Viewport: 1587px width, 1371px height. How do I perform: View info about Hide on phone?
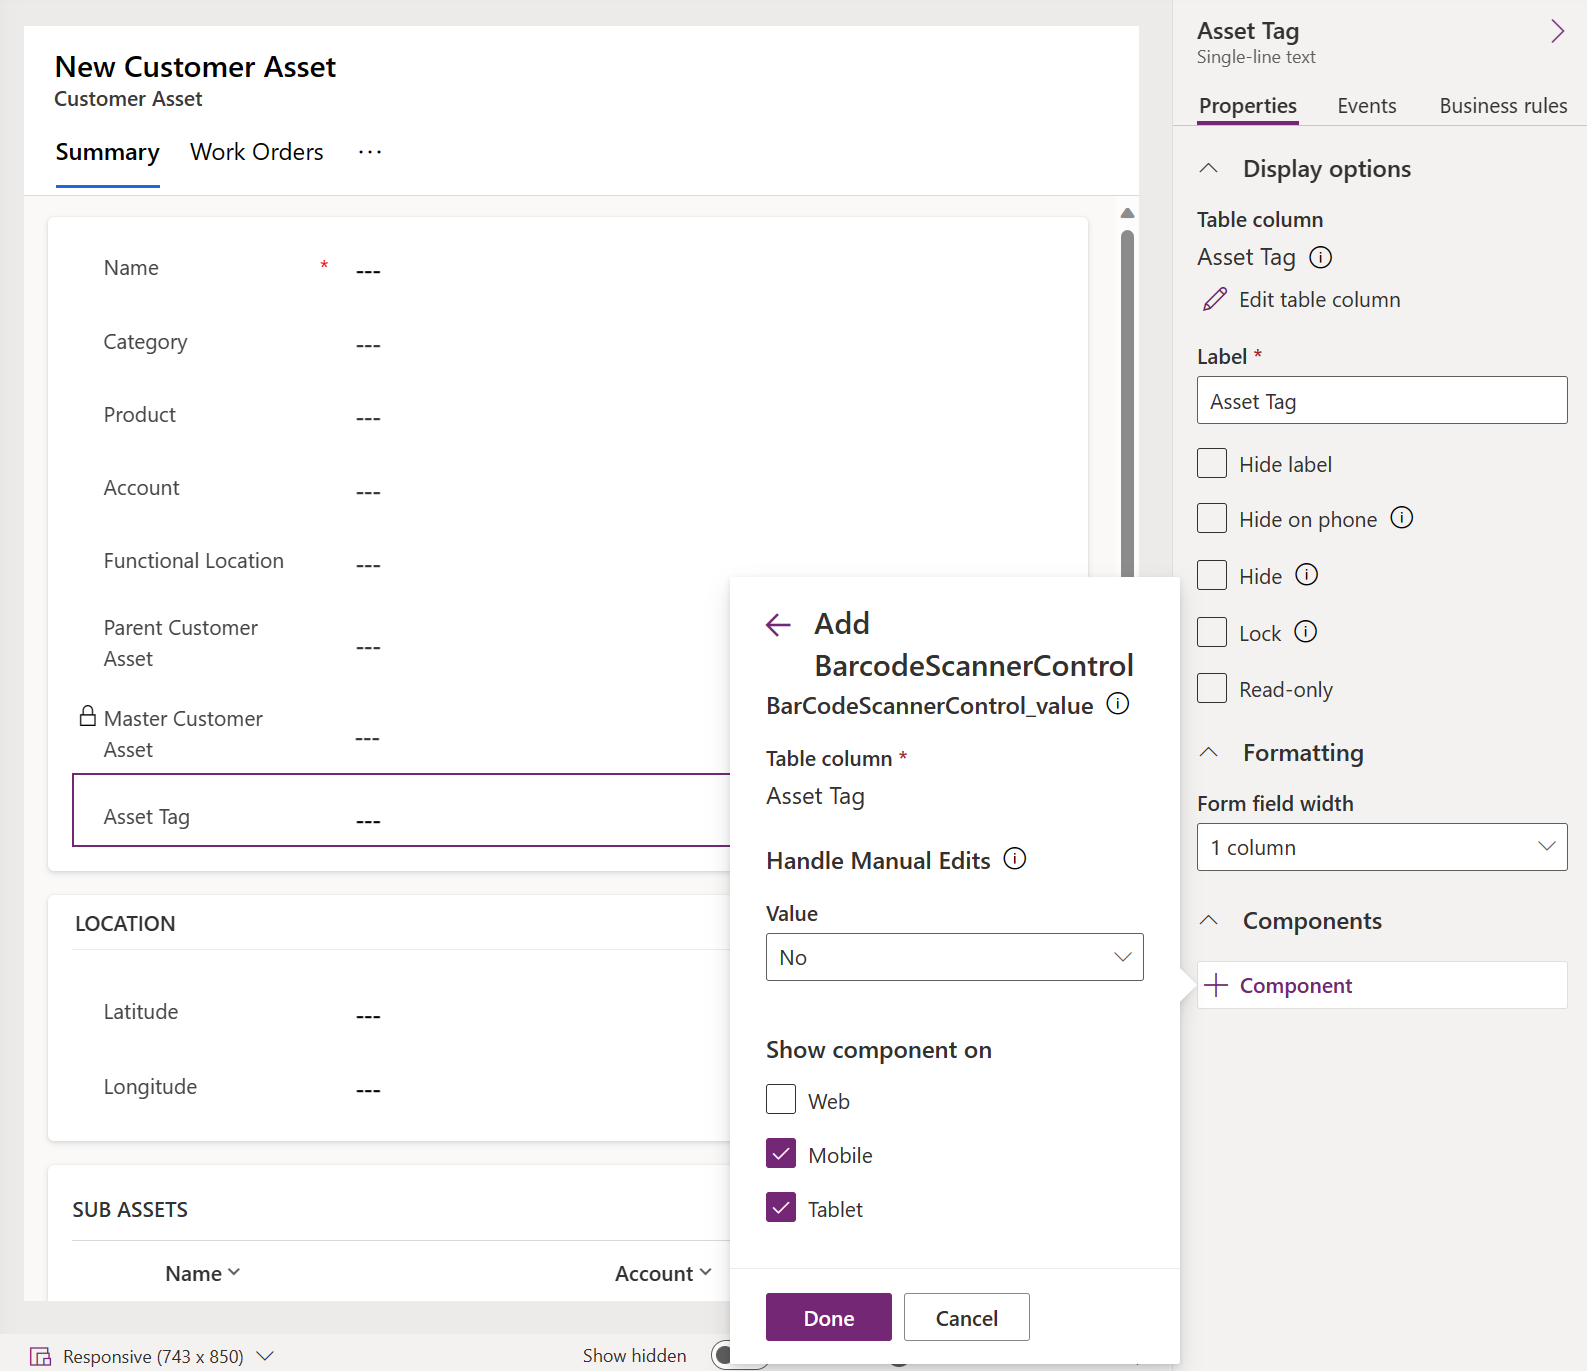1402,518
